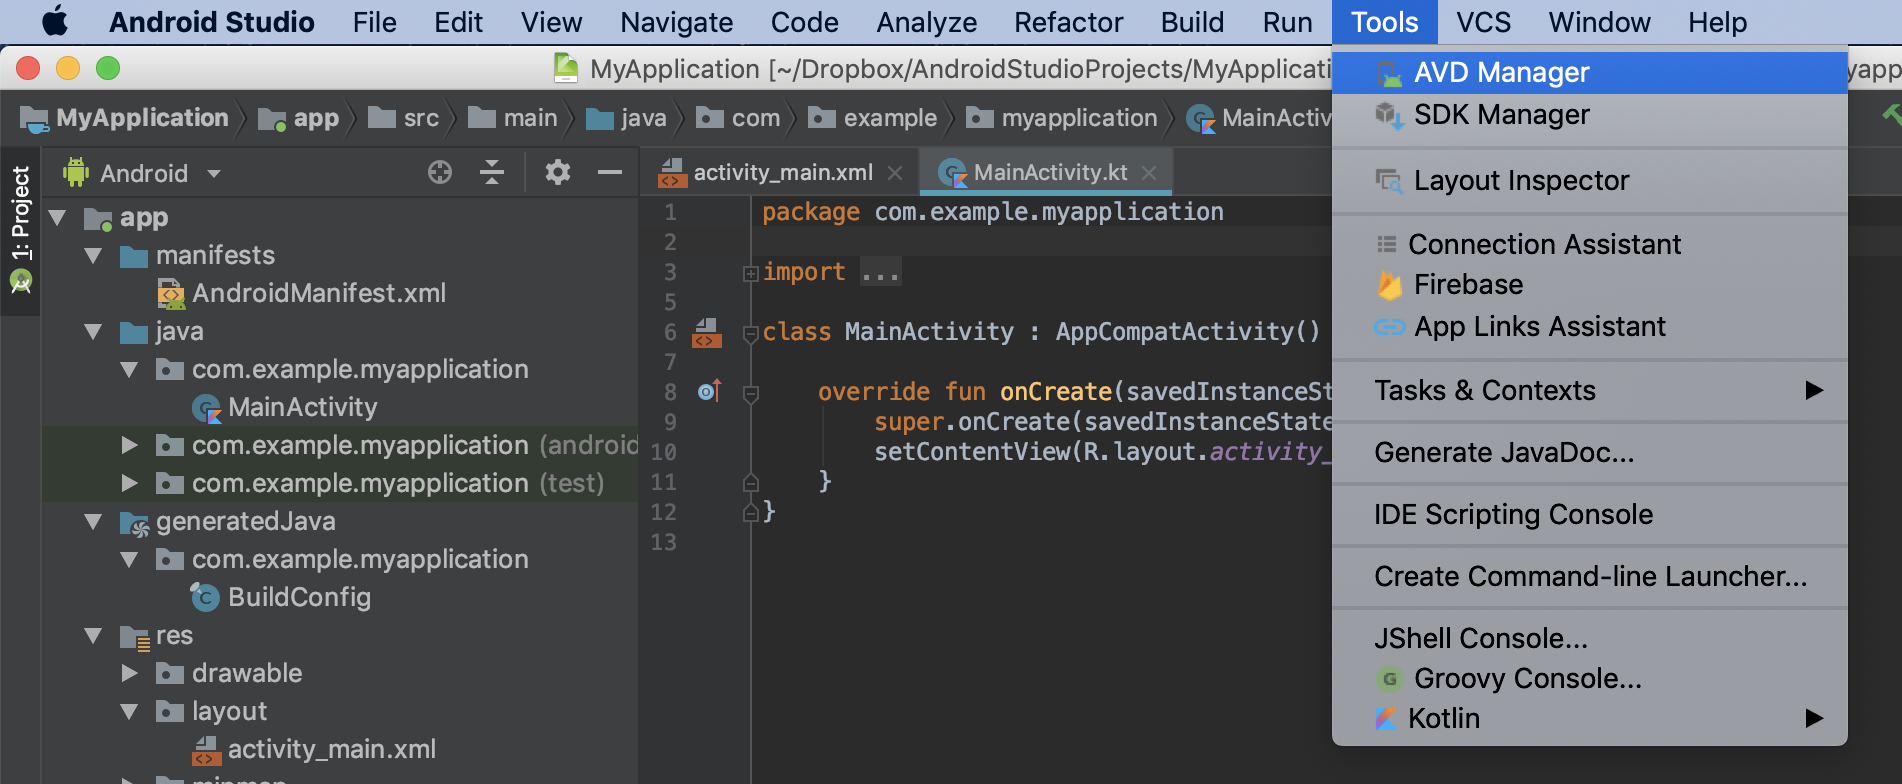Open the Apple menu
Viewport: 1902px width, 784px height.
click(55, 21)
